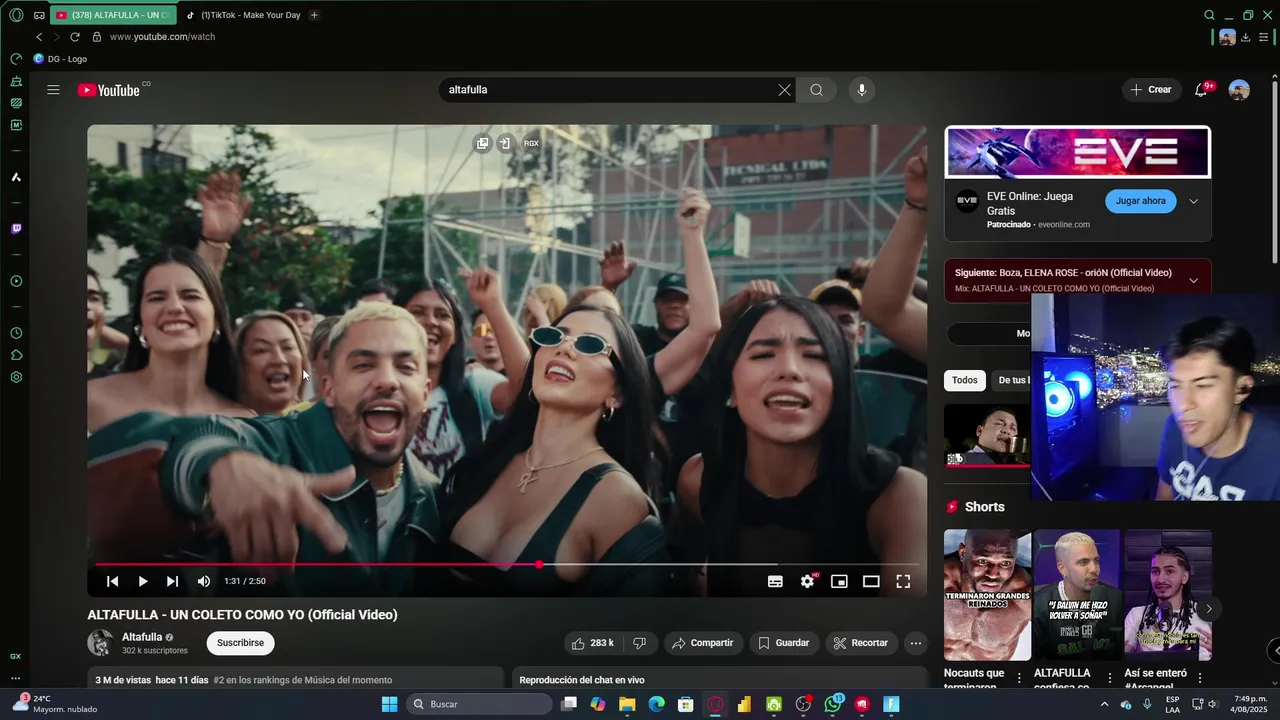Viewport: 1280px width, 720px height.
Task: Click the unplayed portion of the progress bar
Action: 732,565
